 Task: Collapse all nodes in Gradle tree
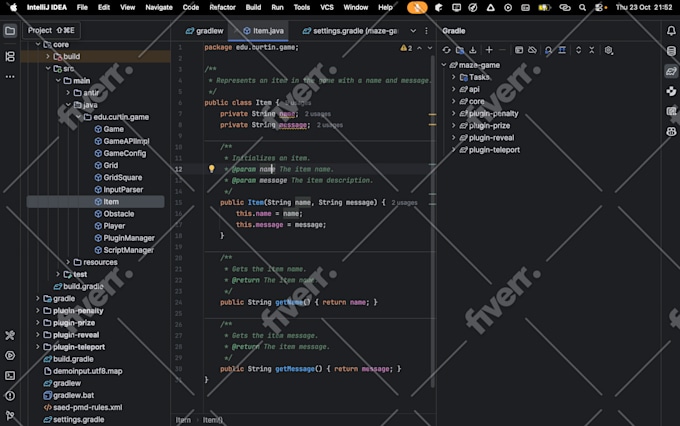point(592,50)
